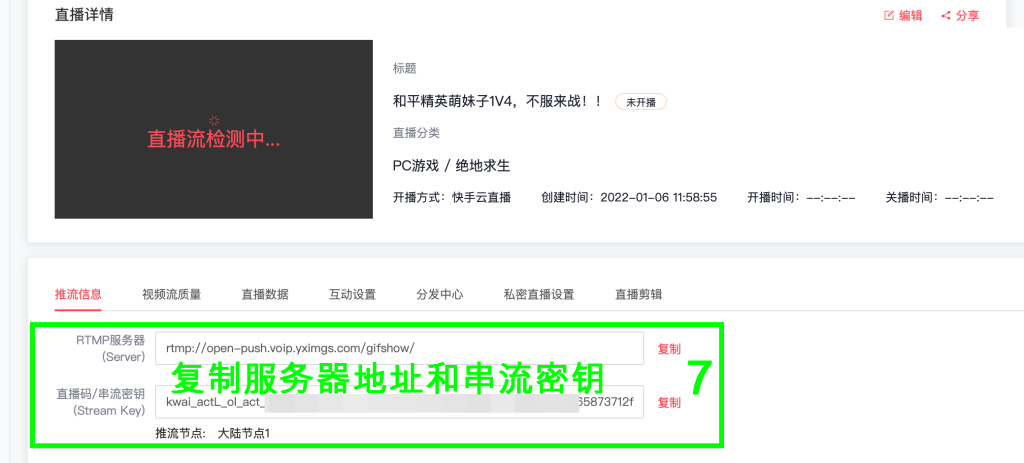1024x463 pixels.
Task: Go to the 互动设置 tab
Action: pyautogui.click(x=353, y=294)
